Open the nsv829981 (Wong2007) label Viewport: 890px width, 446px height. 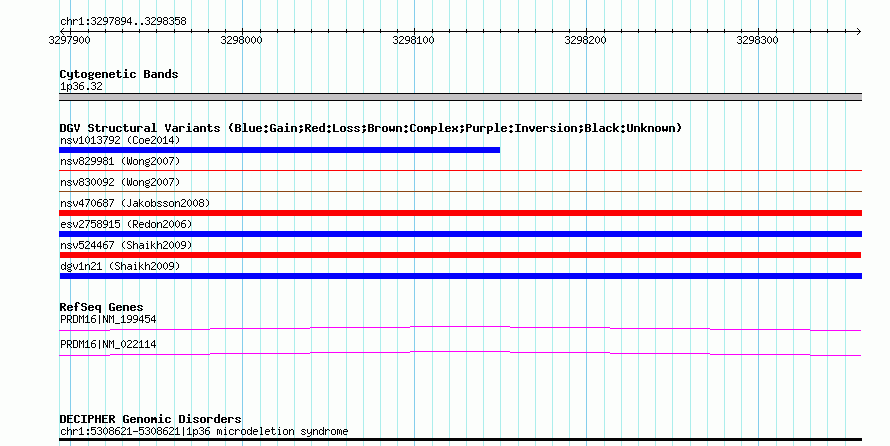120,161
